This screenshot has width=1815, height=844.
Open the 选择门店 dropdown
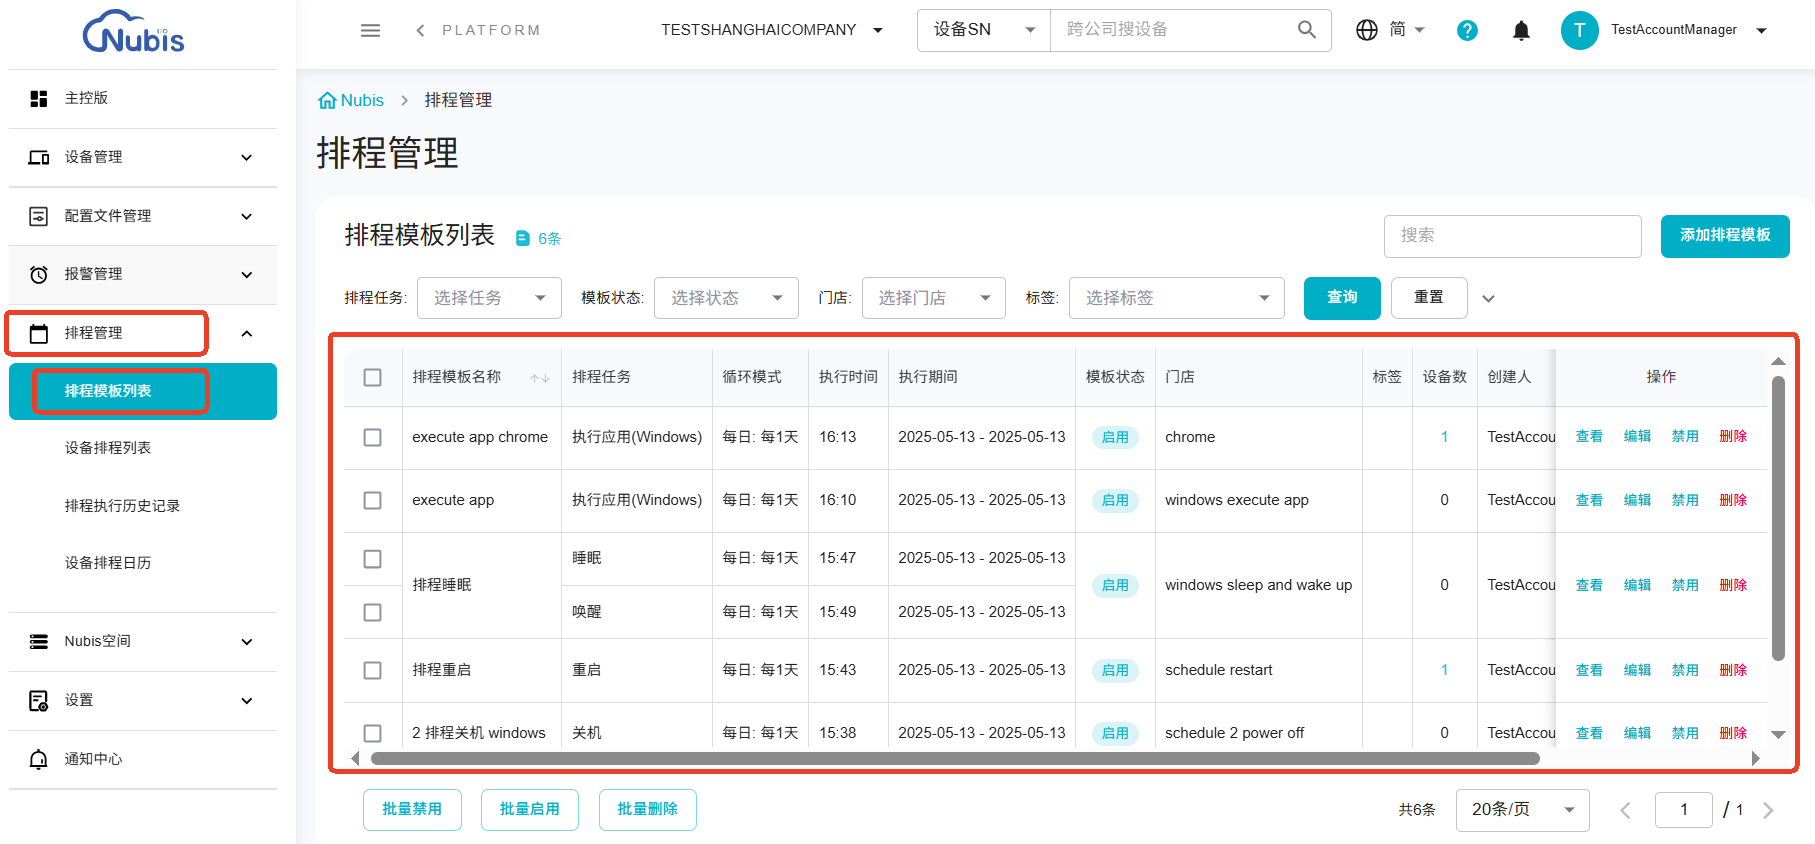[x=934, y=298]
